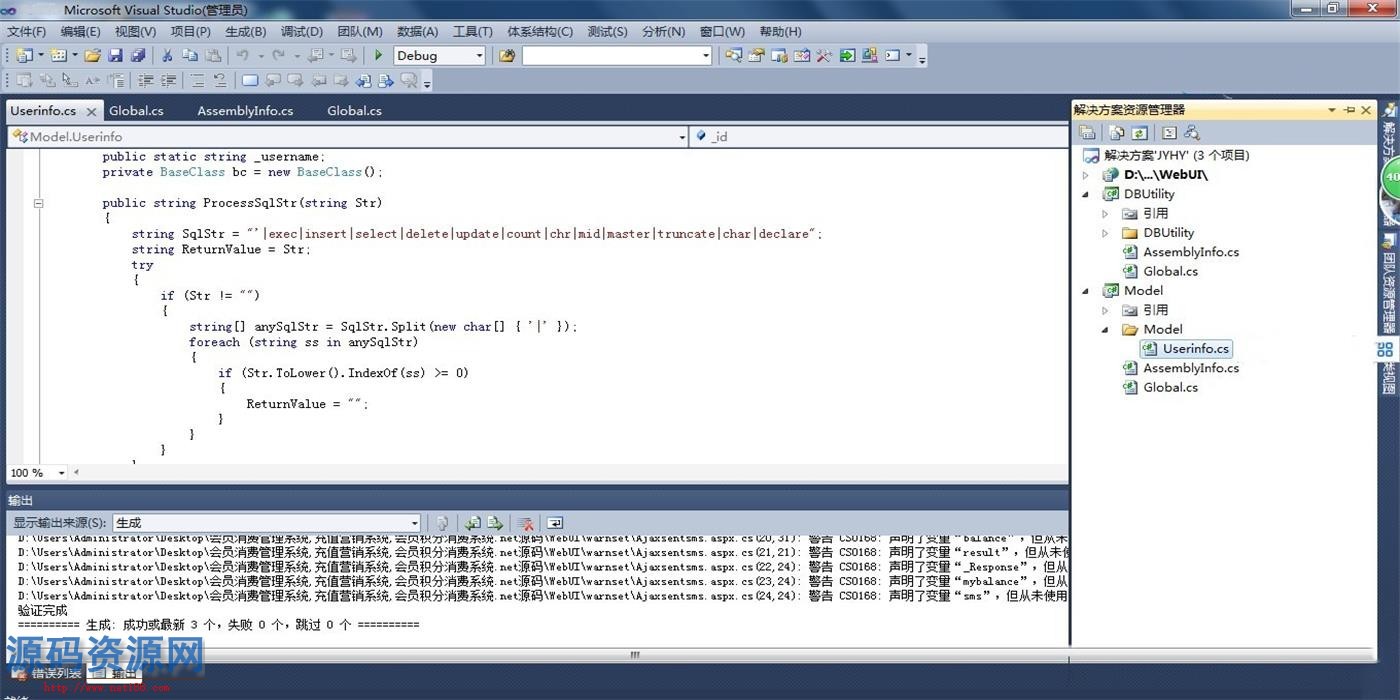Screen dimensions: 1400x700
Task: Switch to the first Global.cs editor tab
Action: 136,110
